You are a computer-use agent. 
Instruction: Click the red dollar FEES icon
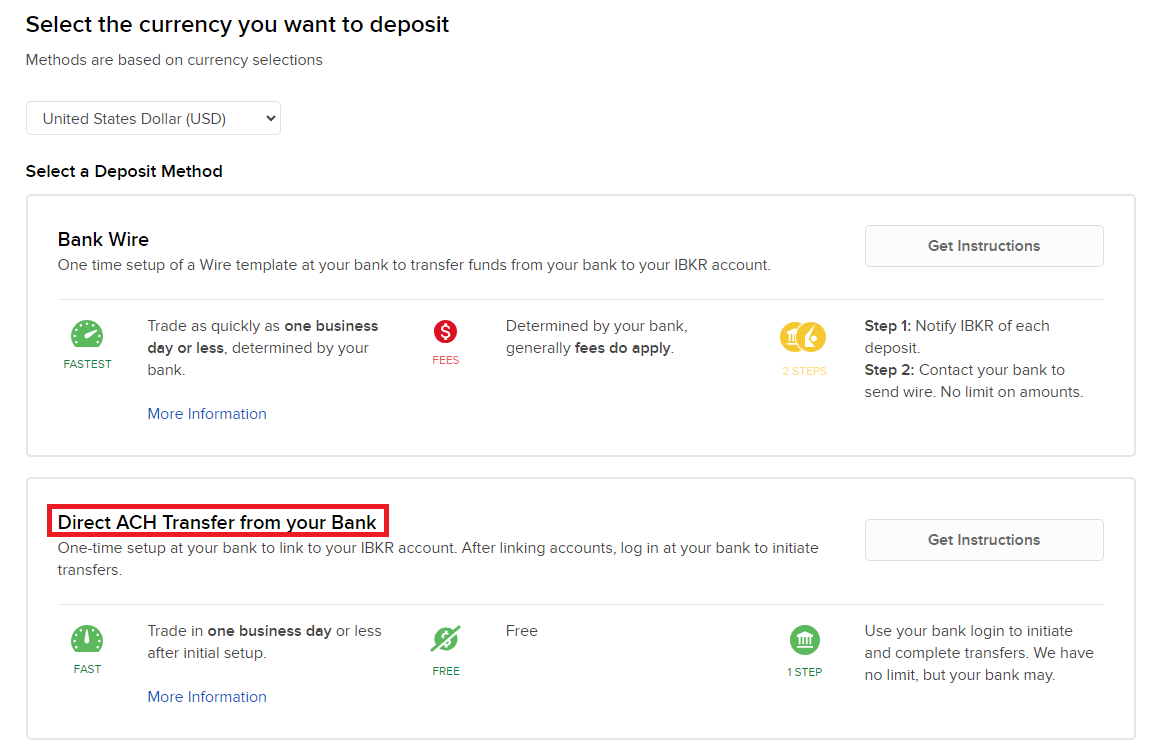pos(446,332)
